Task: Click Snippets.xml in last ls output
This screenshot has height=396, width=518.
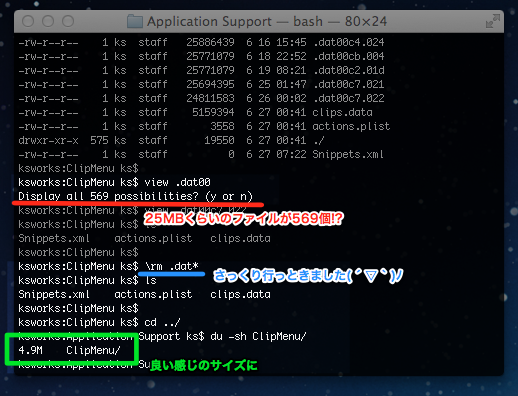Action: [54, 294]
